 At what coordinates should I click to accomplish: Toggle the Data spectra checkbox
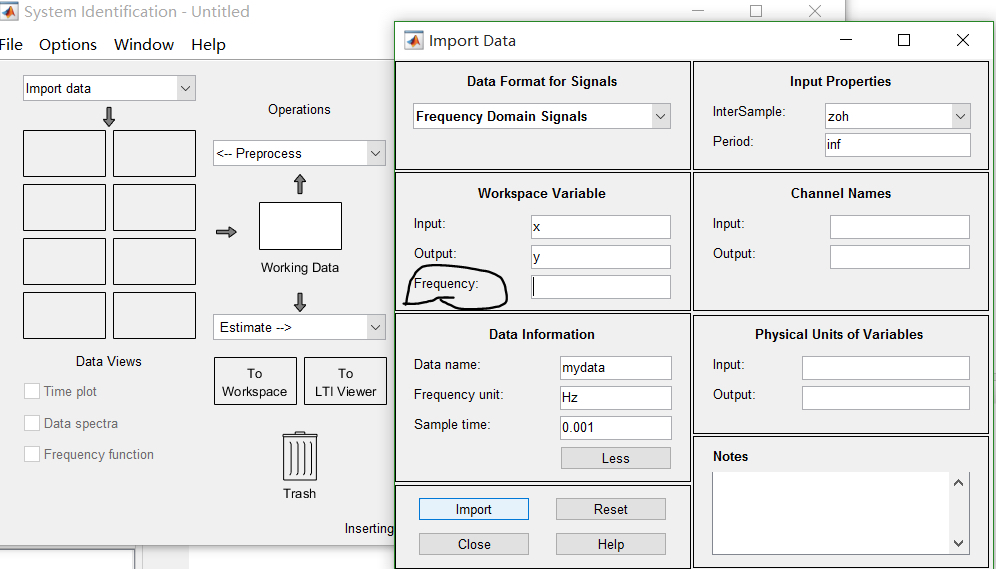[33, 424]
